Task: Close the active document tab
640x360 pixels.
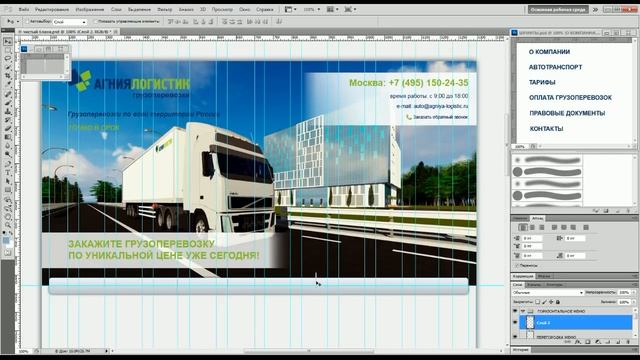Action: (x=116, y=31)
